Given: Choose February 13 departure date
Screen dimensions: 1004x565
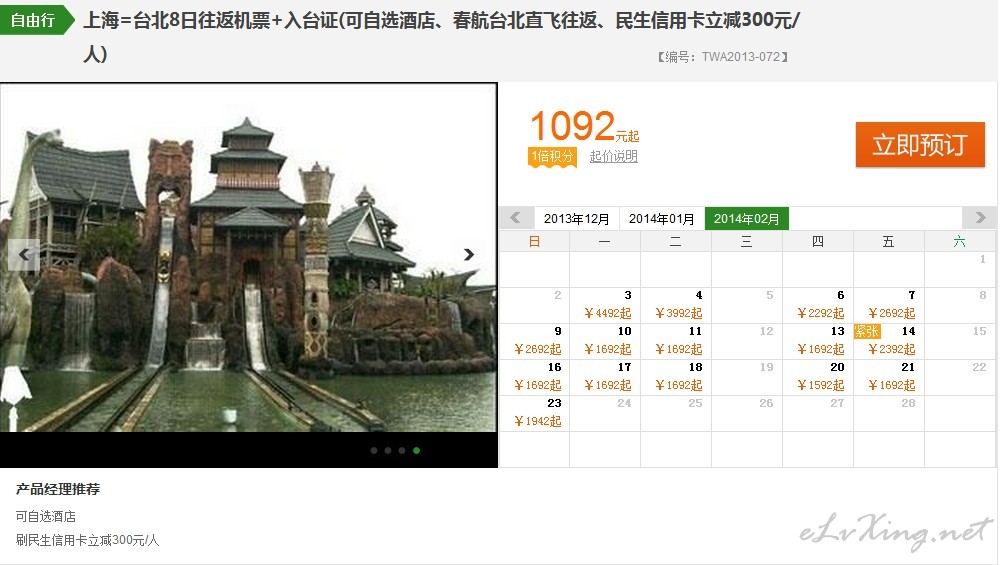Looking at the screenshot, I should [x=818, y=341].
